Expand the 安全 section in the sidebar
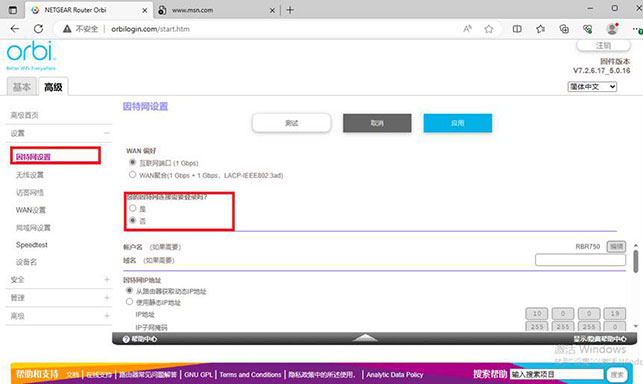 point(59,279)
